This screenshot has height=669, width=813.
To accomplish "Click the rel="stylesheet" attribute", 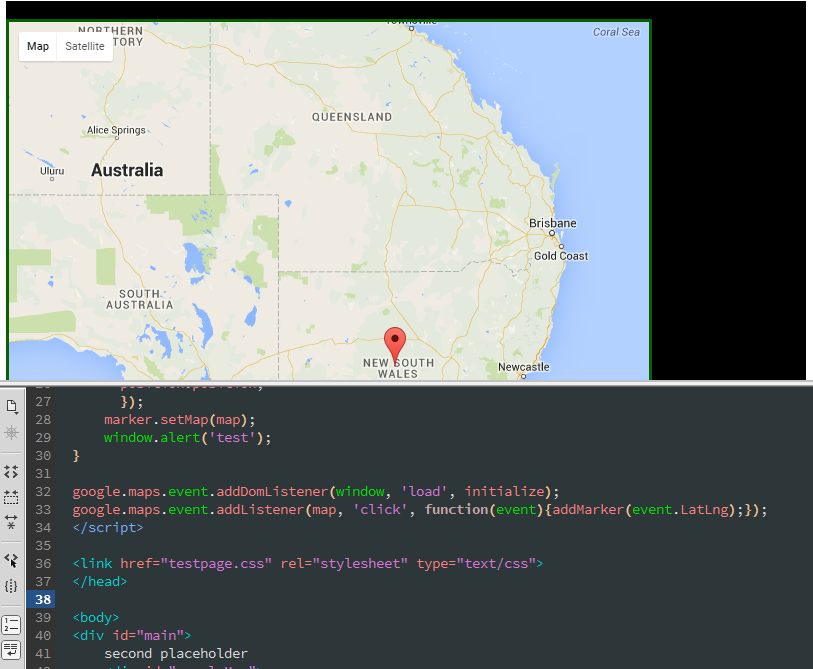I will (344, 564).
